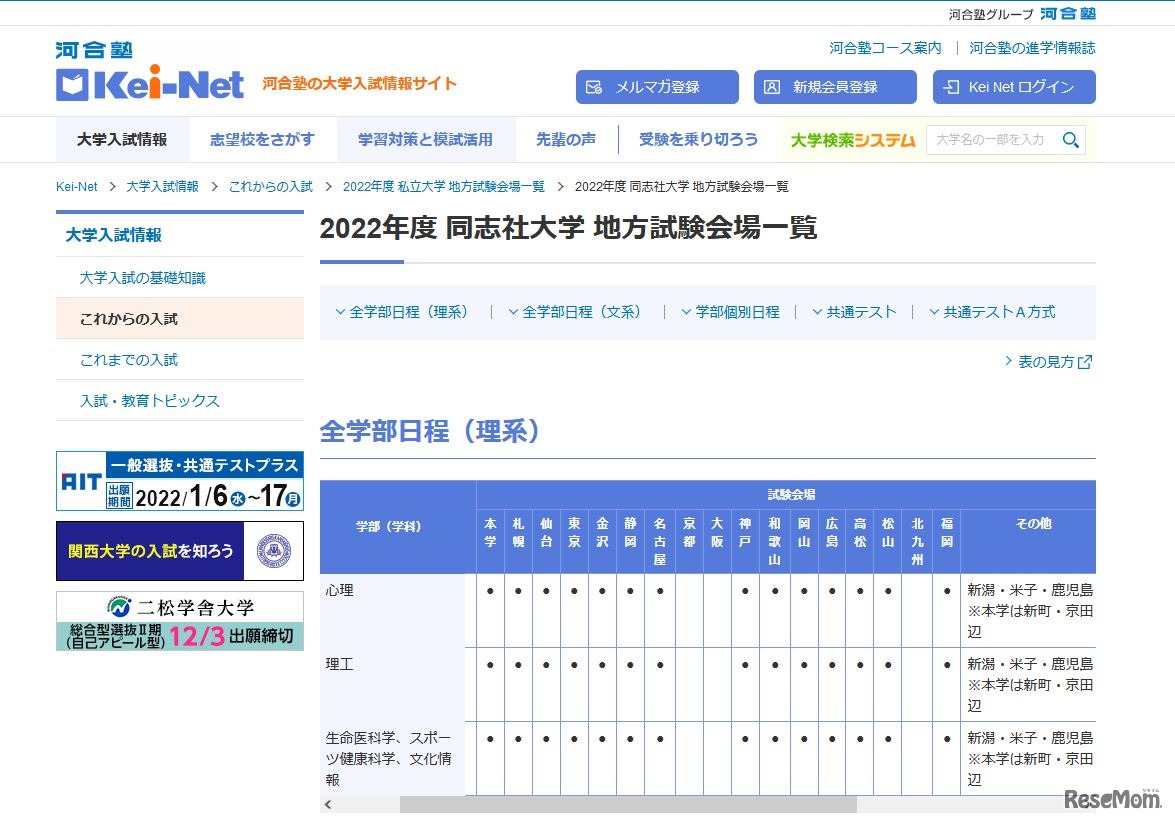Click the 大学検索システム search input field
Screen dimensions: 1175x822
(990, 140)
